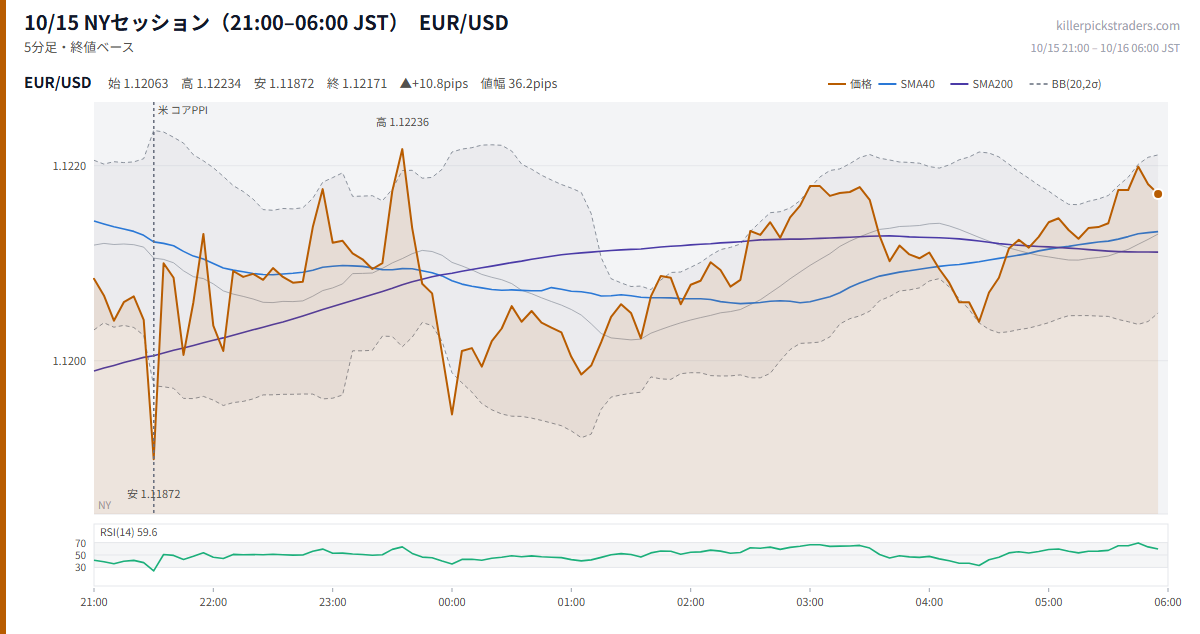Screen dimensions: 1200x634
Task: Click the 02:00 time axis label
Action: (690, 602)
